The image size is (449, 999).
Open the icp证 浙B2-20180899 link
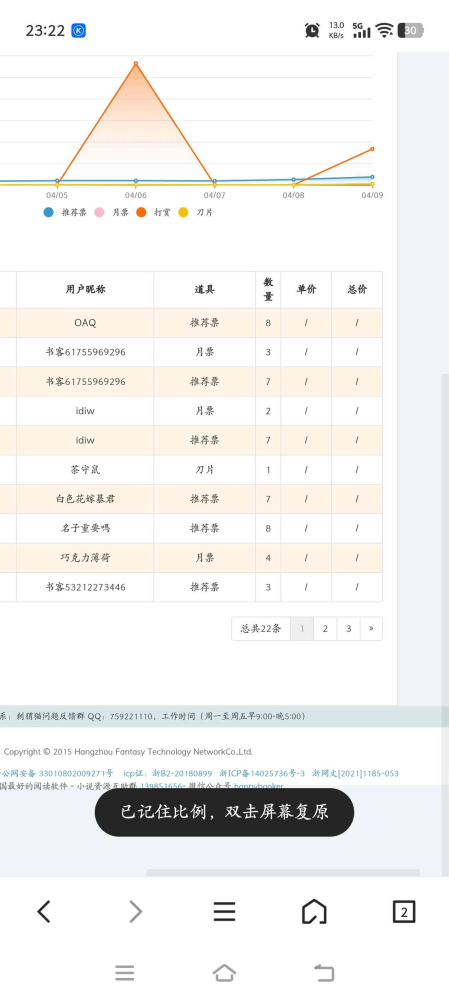167,773
